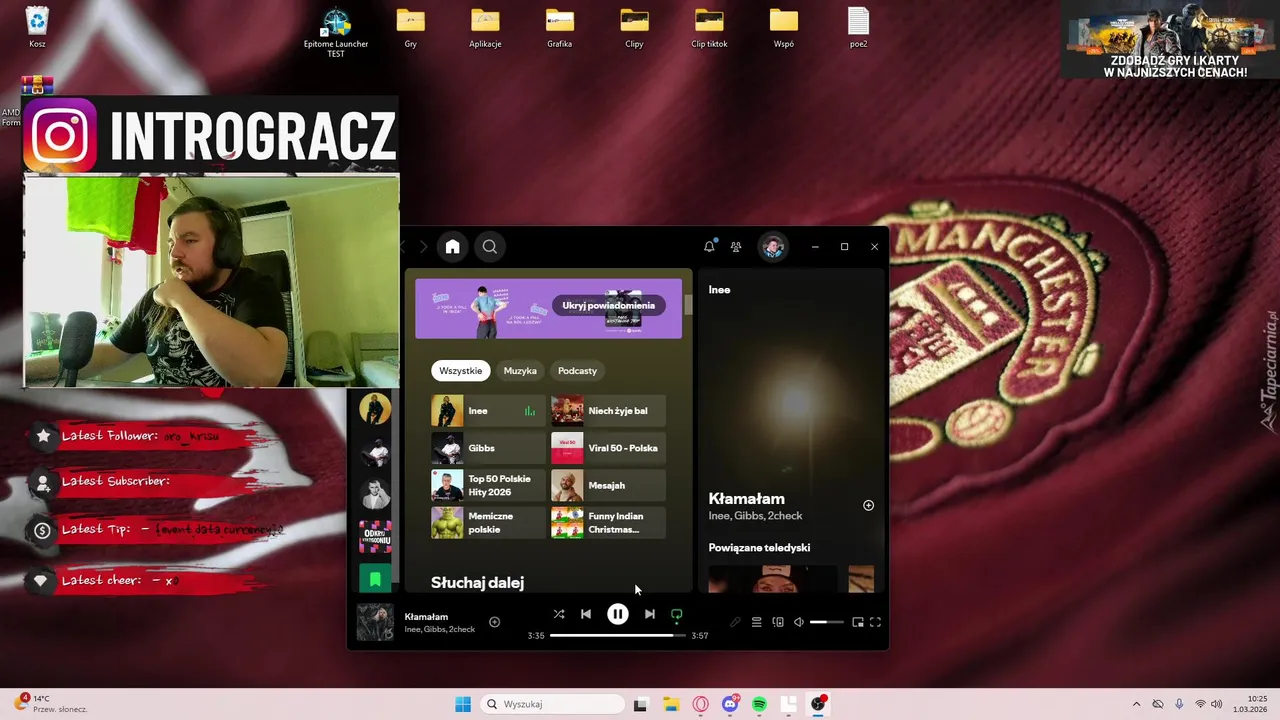Enter Spotify full screen mode
1280x720 pixels.
point(875,622)
